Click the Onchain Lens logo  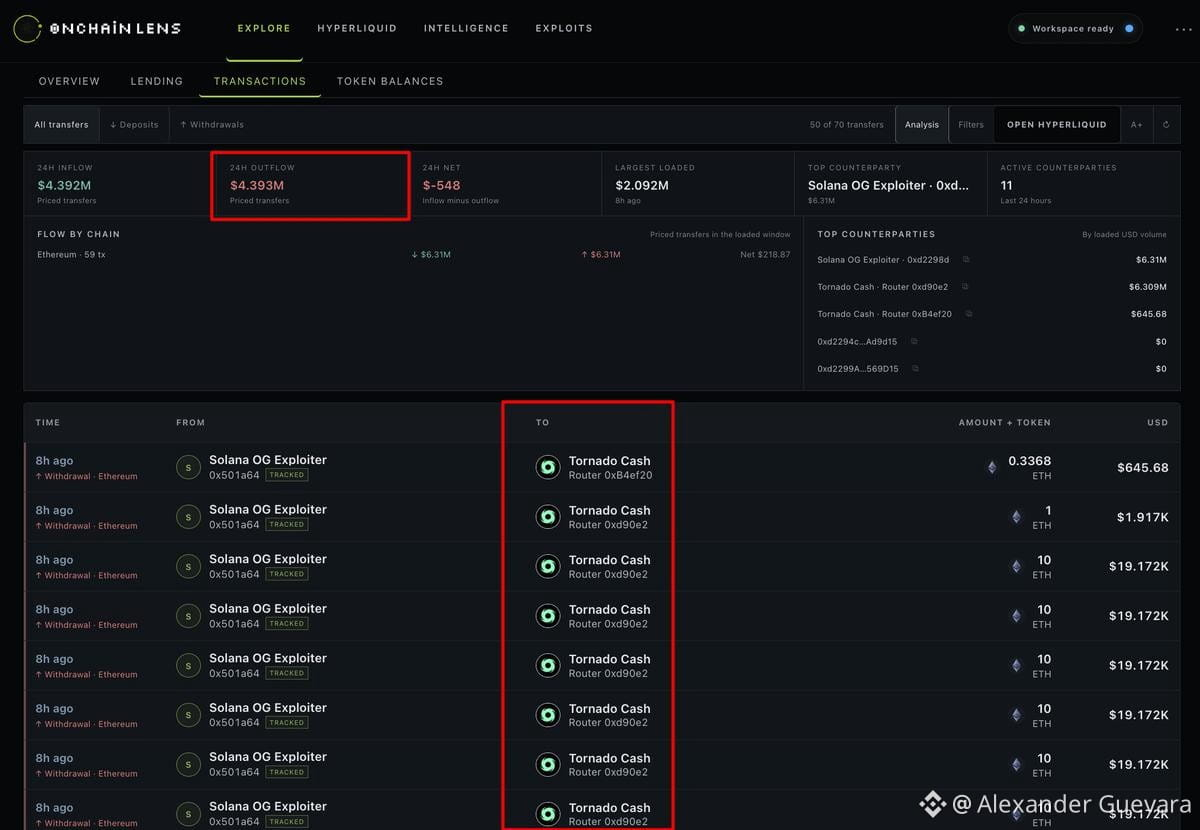97,29
